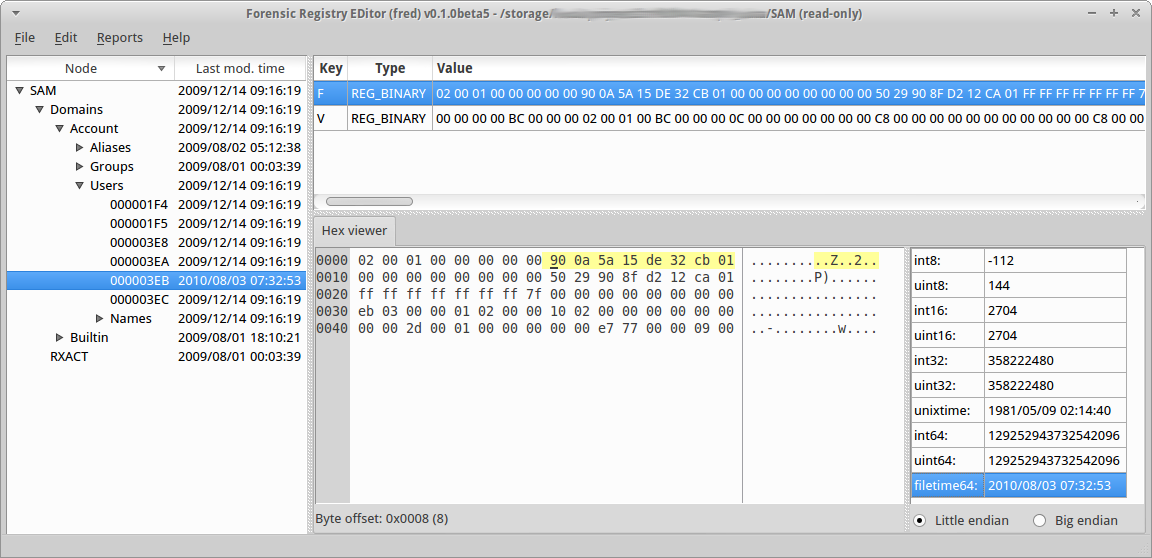Open the window menu icon in title bar

click(13, 13)
